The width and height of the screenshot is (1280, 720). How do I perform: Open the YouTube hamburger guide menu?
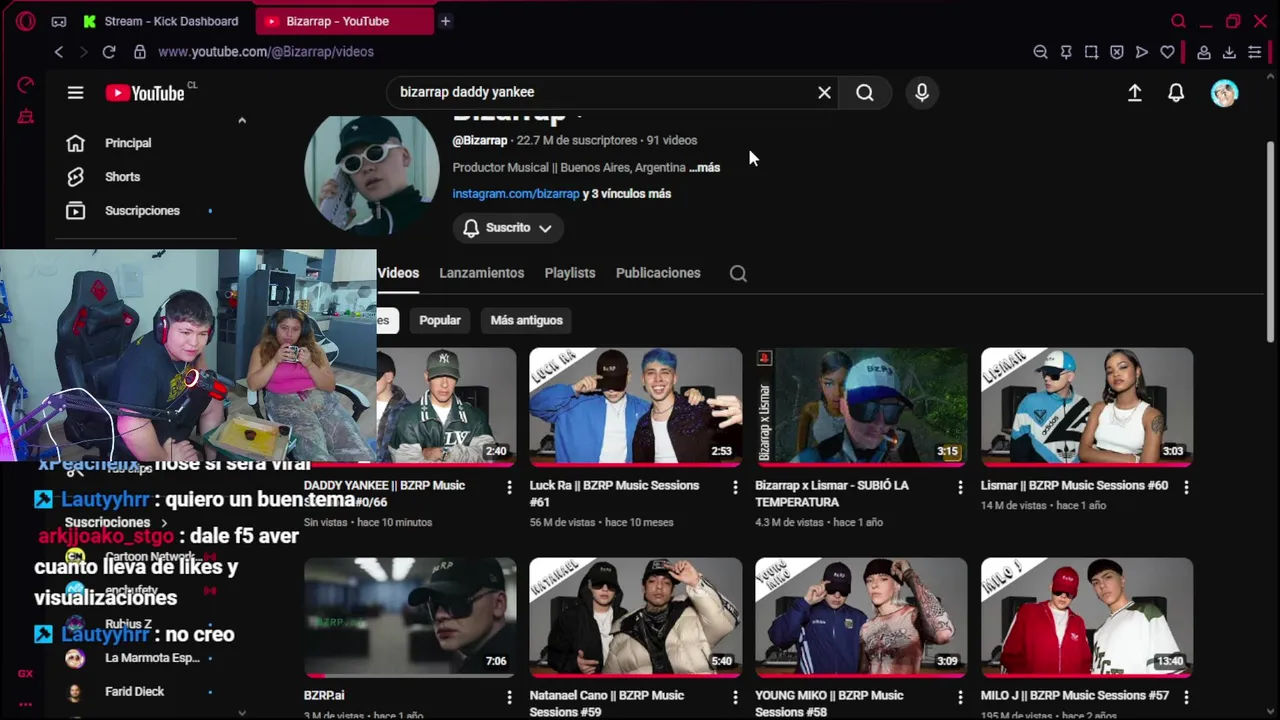tap(75, 93)
